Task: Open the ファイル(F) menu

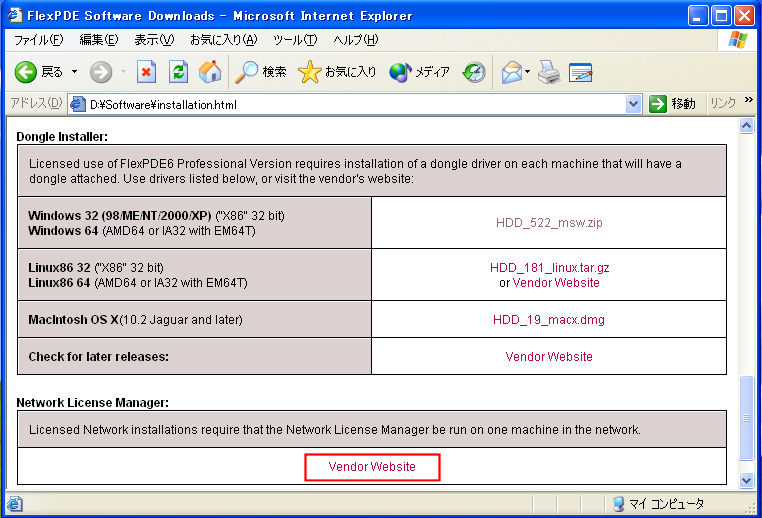Action: point(38,40)
